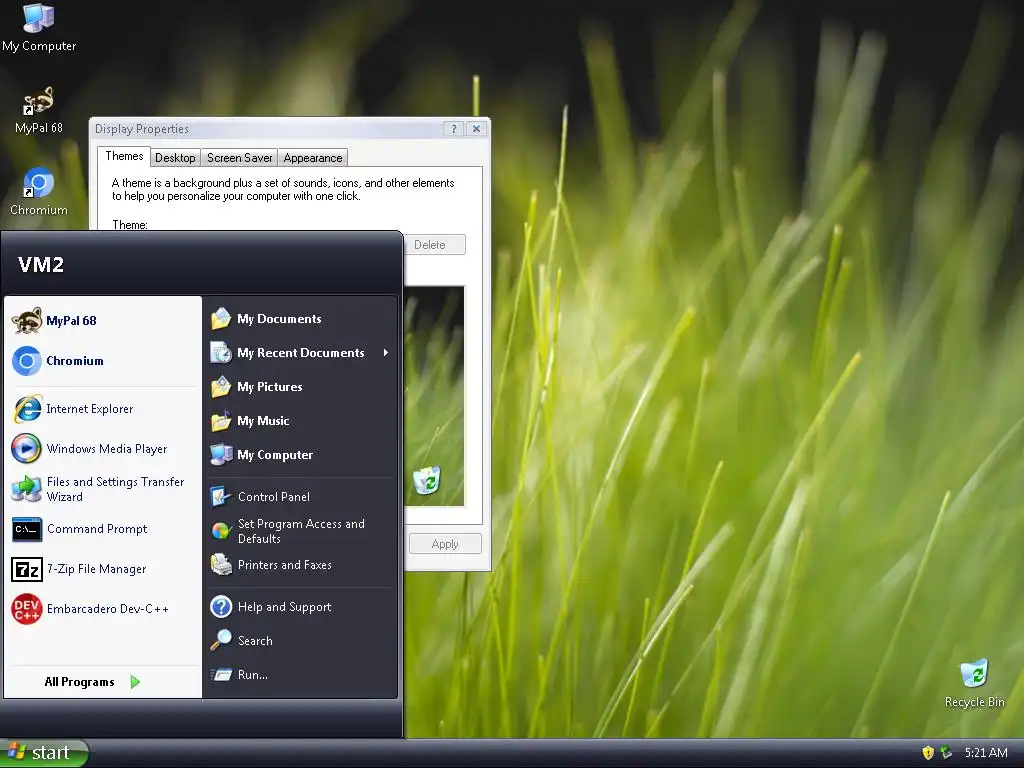Image resolution: width=1024 pixels, height=768 pixels.
Task: Click the network connection tray icon
Action: pos(946,753)
